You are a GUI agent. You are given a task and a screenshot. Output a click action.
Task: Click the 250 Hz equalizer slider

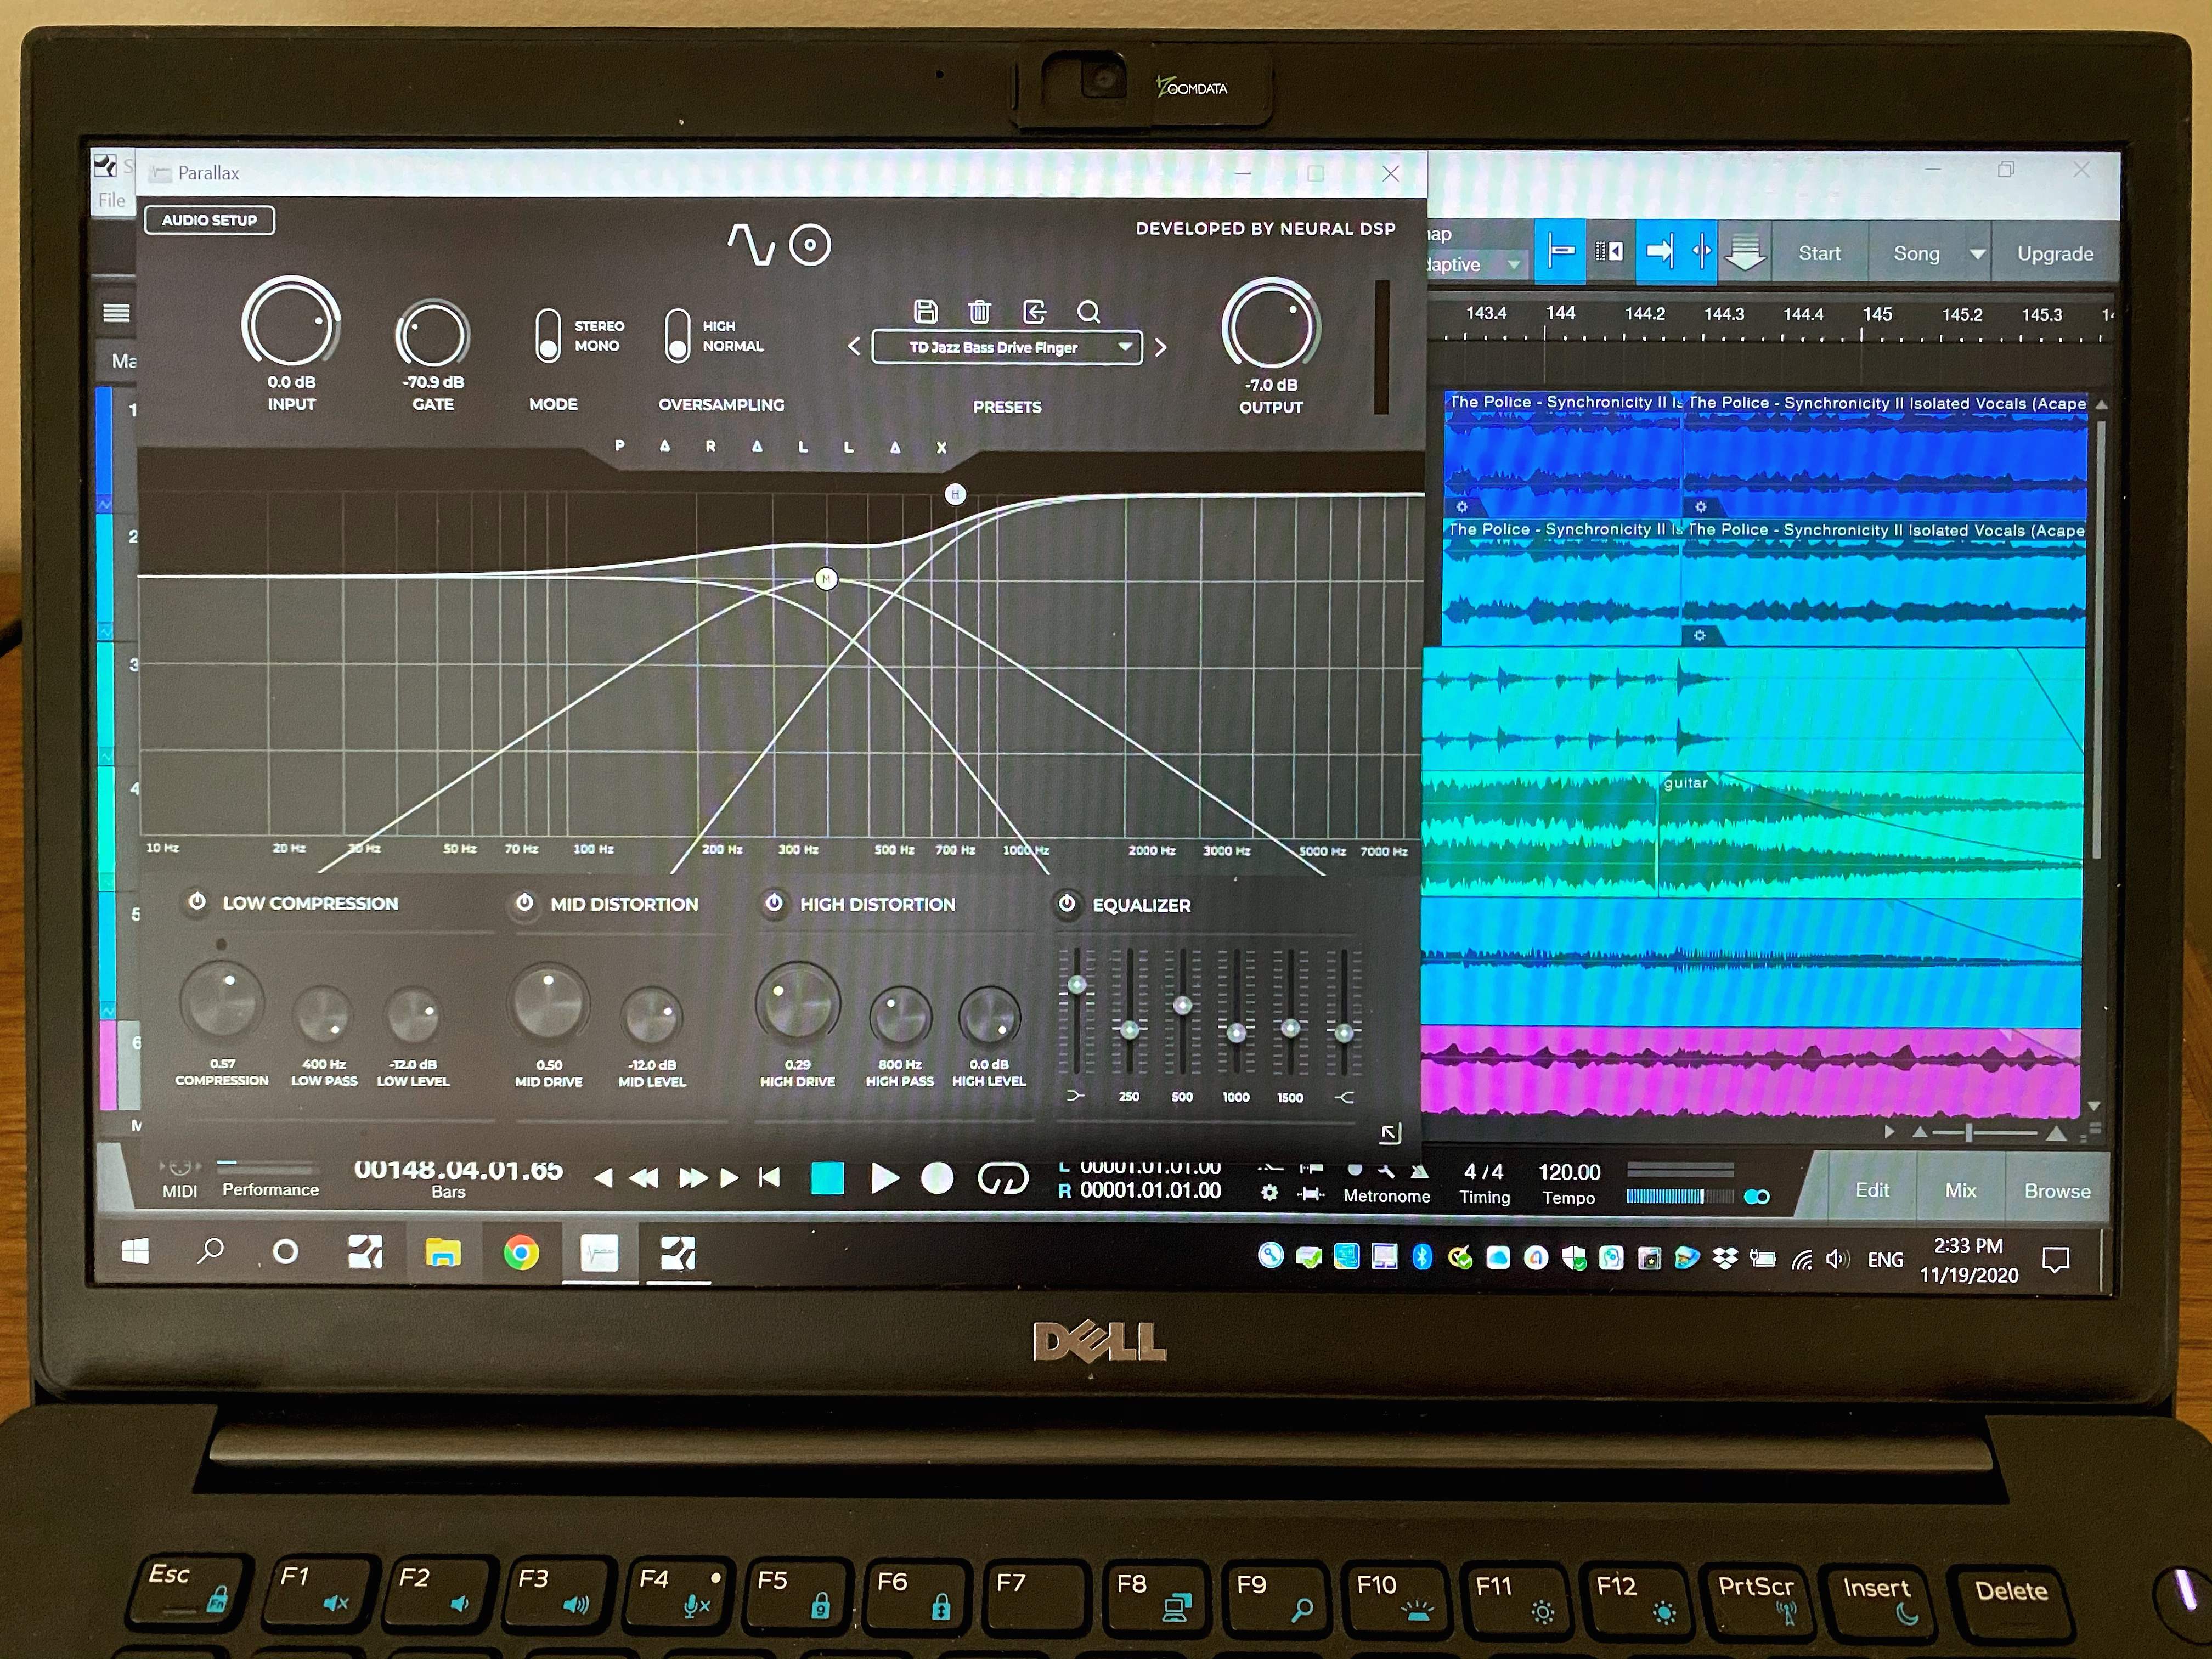point(1129,1029)
